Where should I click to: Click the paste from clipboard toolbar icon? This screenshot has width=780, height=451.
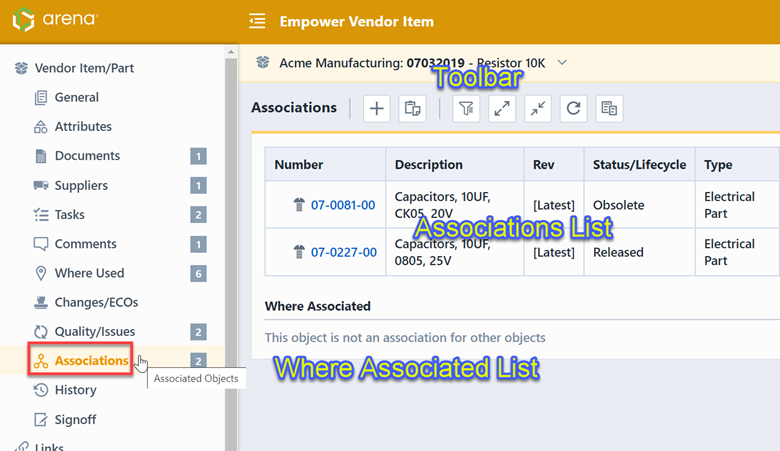412,108
